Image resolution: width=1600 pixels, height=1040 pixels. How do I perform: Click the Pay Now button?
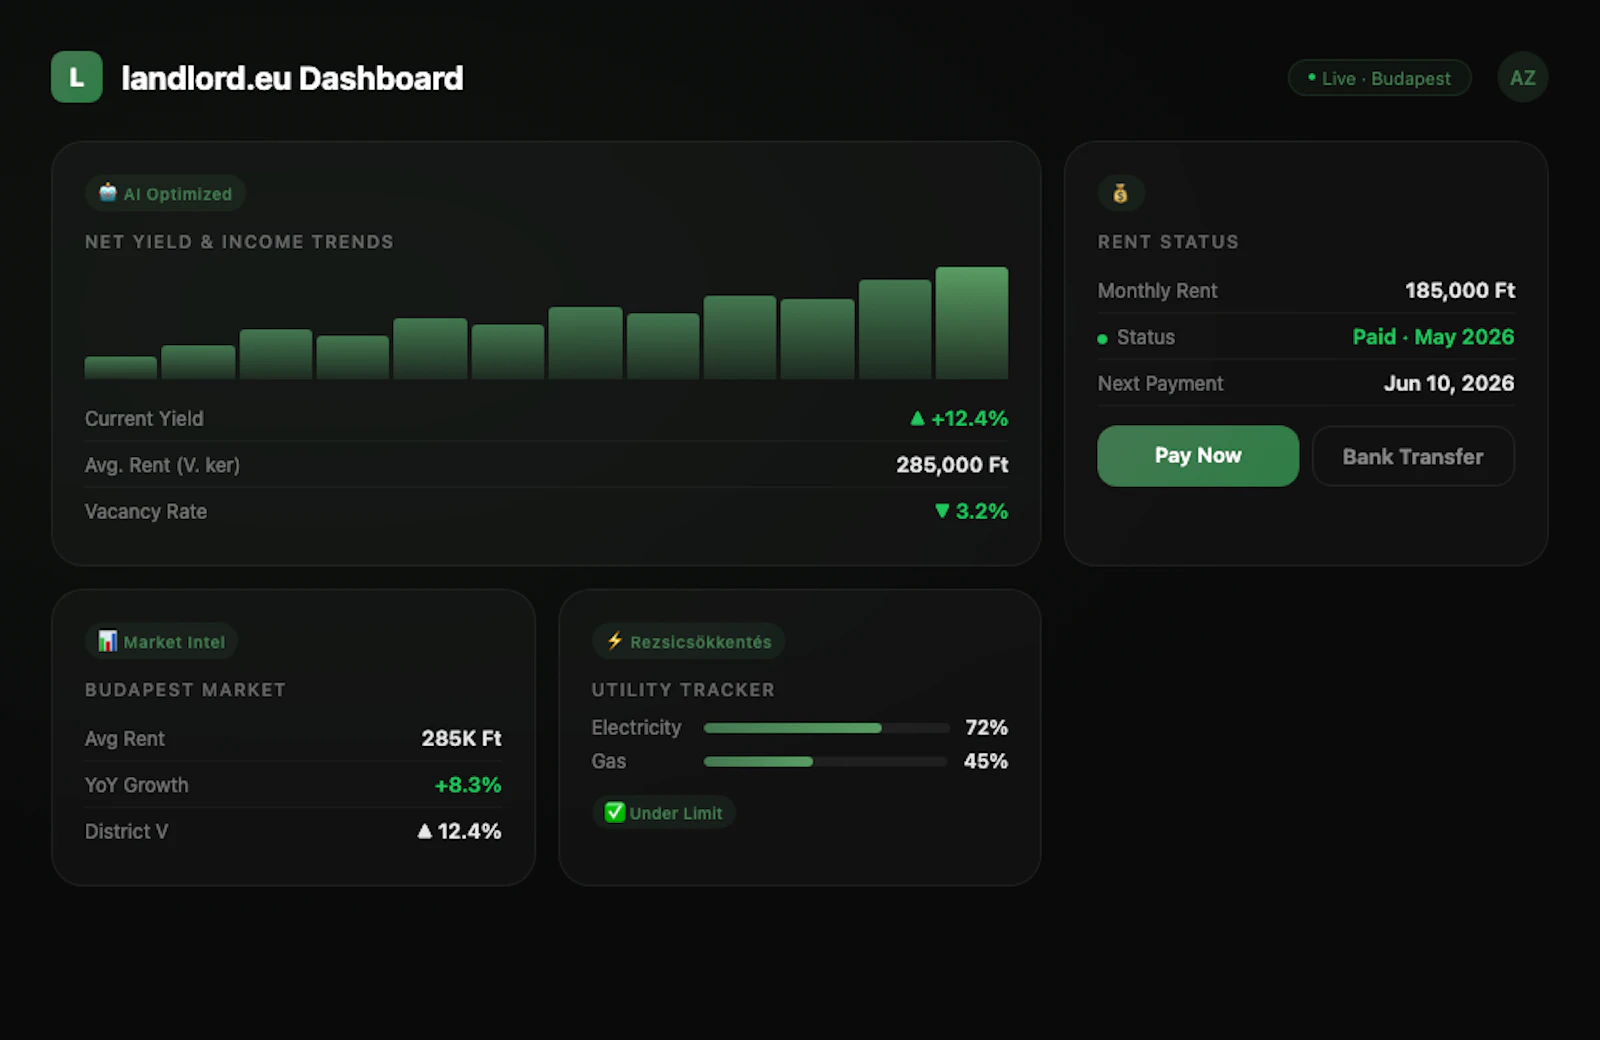[1198, 456]
